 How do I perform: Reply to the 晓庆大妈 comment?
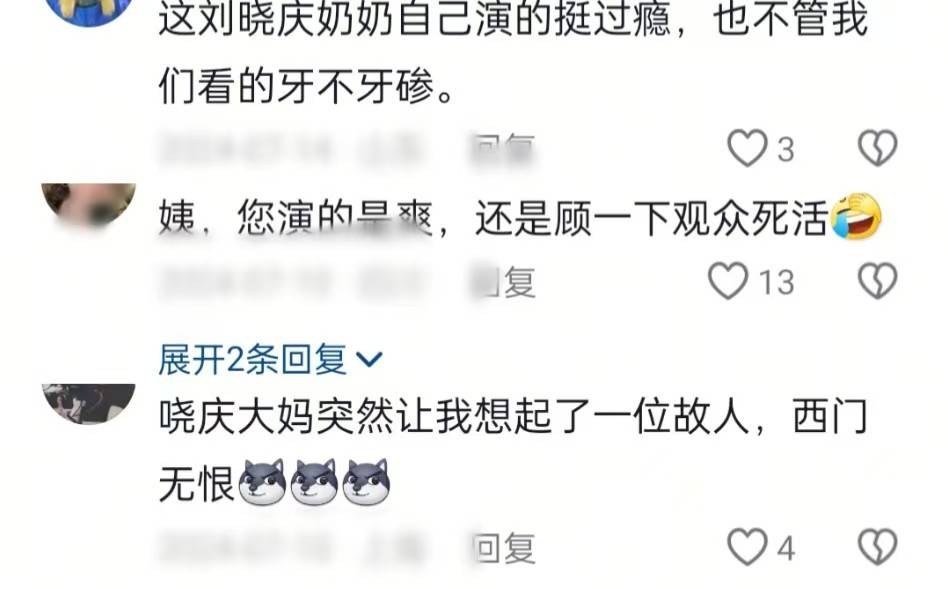click(504, 548)
